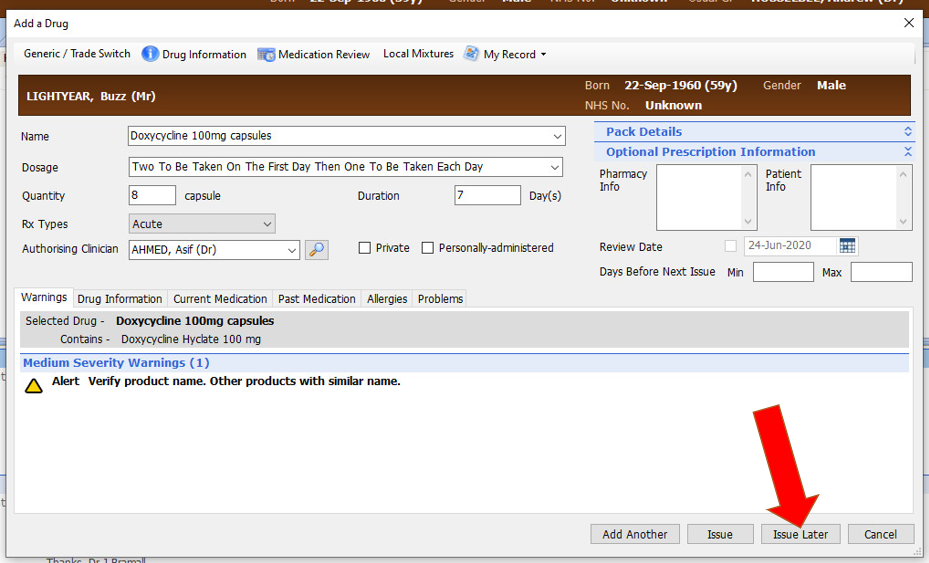The image size is (929, 563).
Task: Enable the Personally-administered checkbox
Action: coord(428,248)
